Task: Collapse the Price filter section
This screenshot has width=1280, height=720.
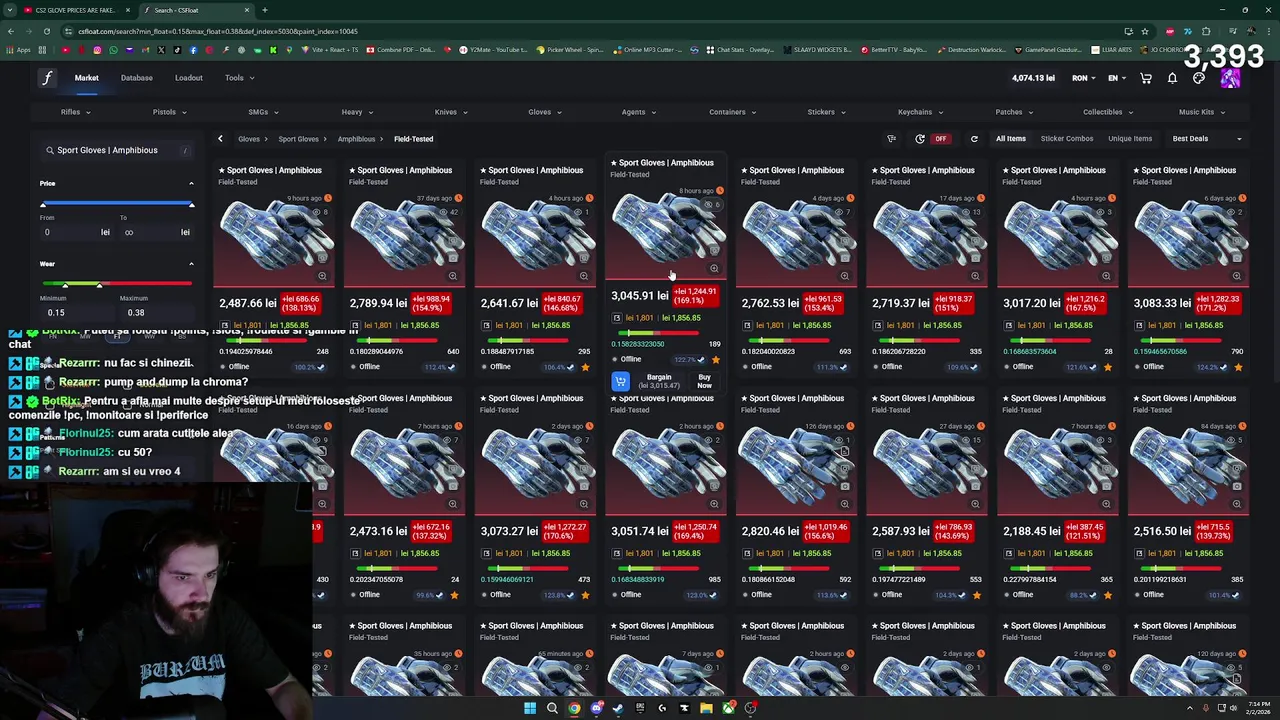Action: 191,183
